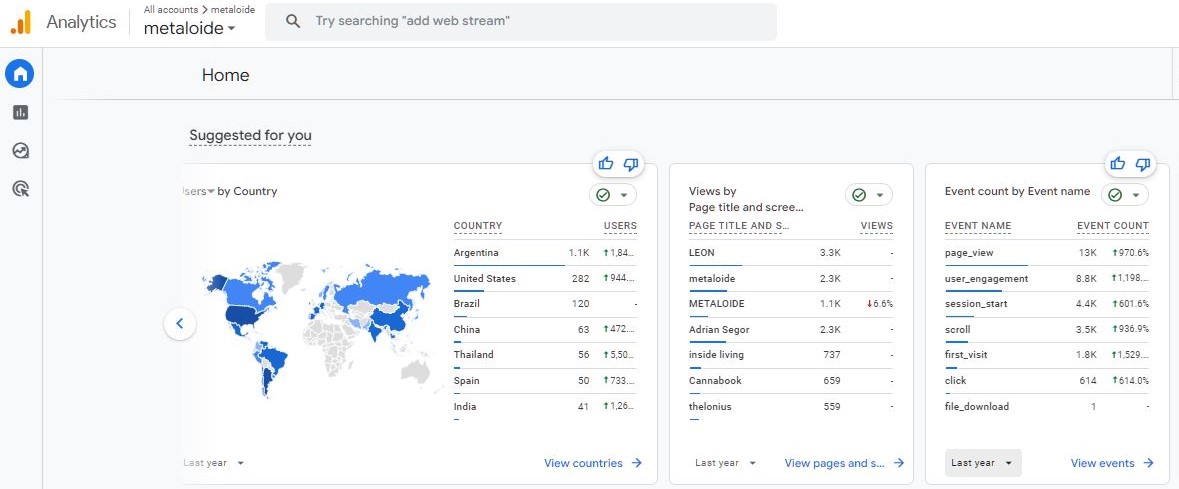The height and width of the screenshot is (489, 1179).
Task: Open the Reports bar-chart icon
Action: [x=20, y=112]
